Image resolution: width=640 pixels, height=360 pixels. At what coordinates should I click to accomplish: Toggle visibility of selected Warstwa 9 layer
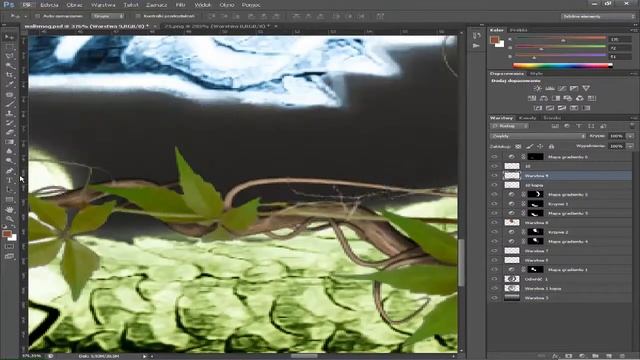[x=494, y=176]
